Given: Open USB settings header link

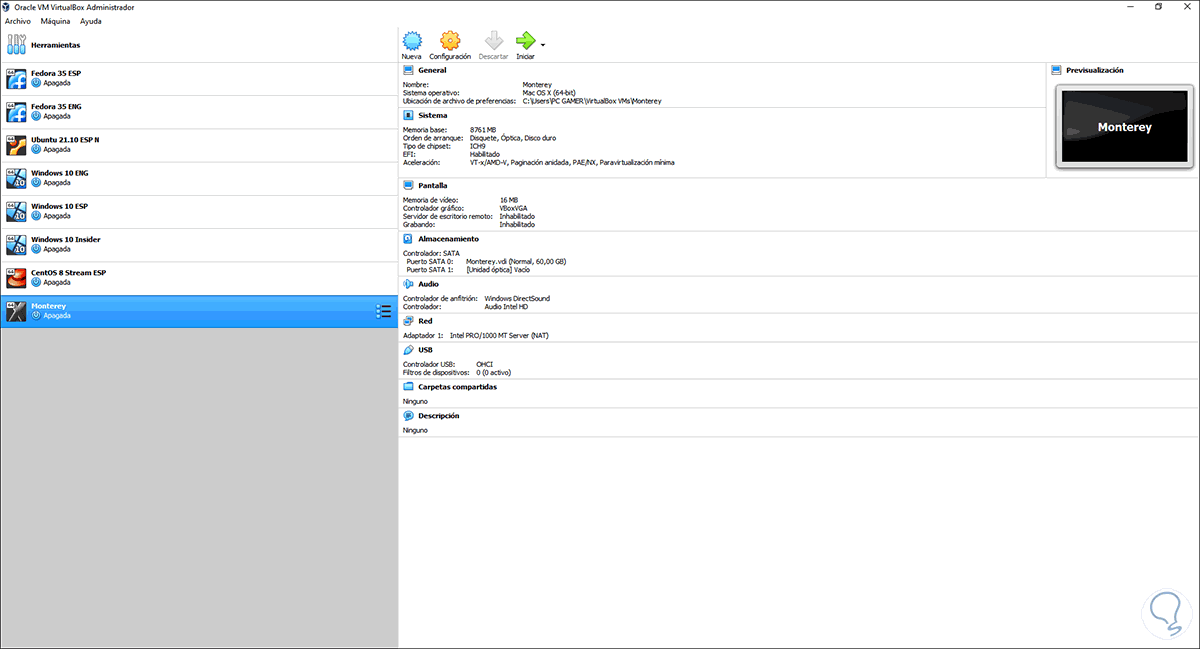Looking at the screenshot, I should point(426,350).
